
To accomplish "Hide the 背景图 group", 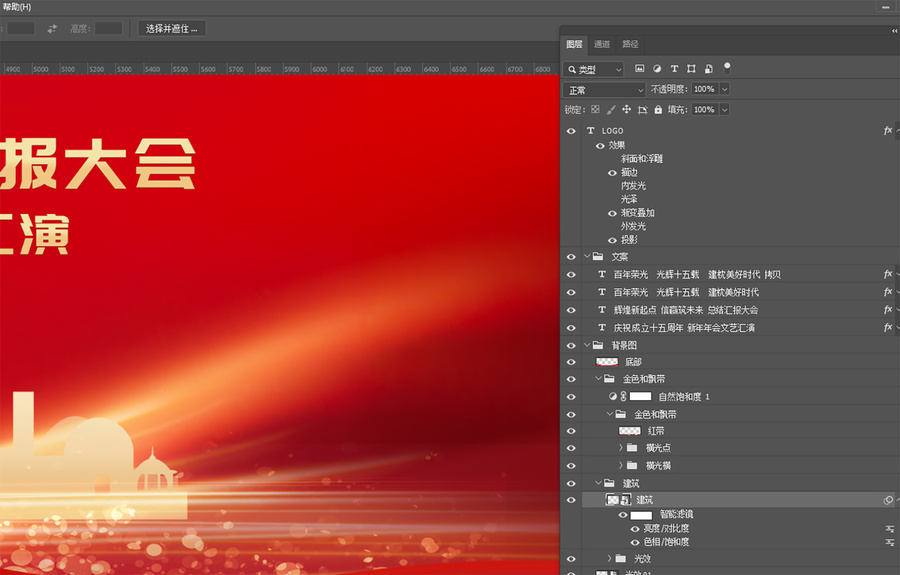I will tap(571, 345).
